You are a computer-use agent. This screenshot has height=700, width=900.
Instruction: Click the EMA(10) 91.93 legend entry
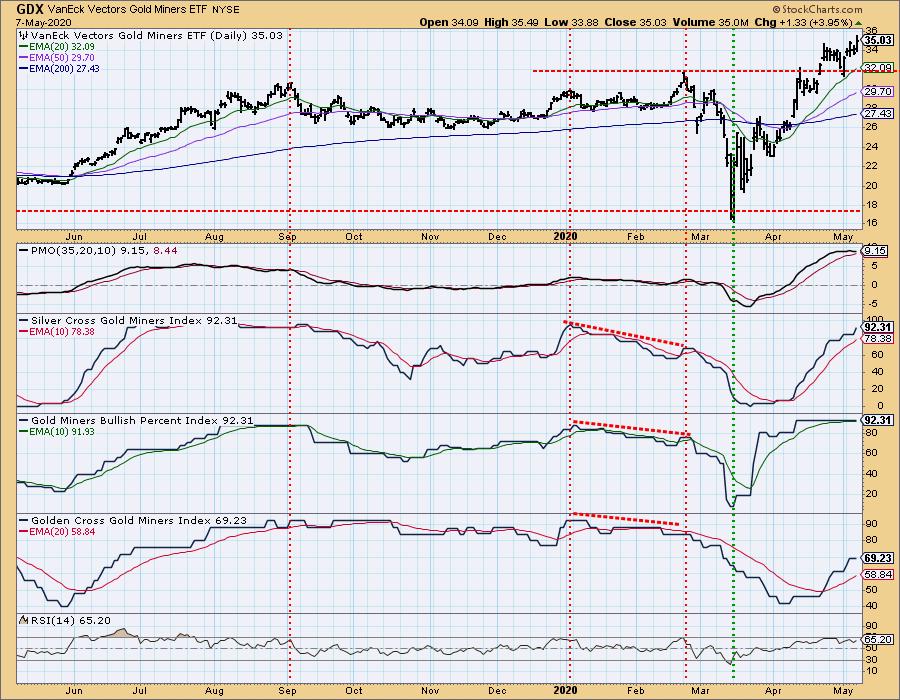coord(57,431)
